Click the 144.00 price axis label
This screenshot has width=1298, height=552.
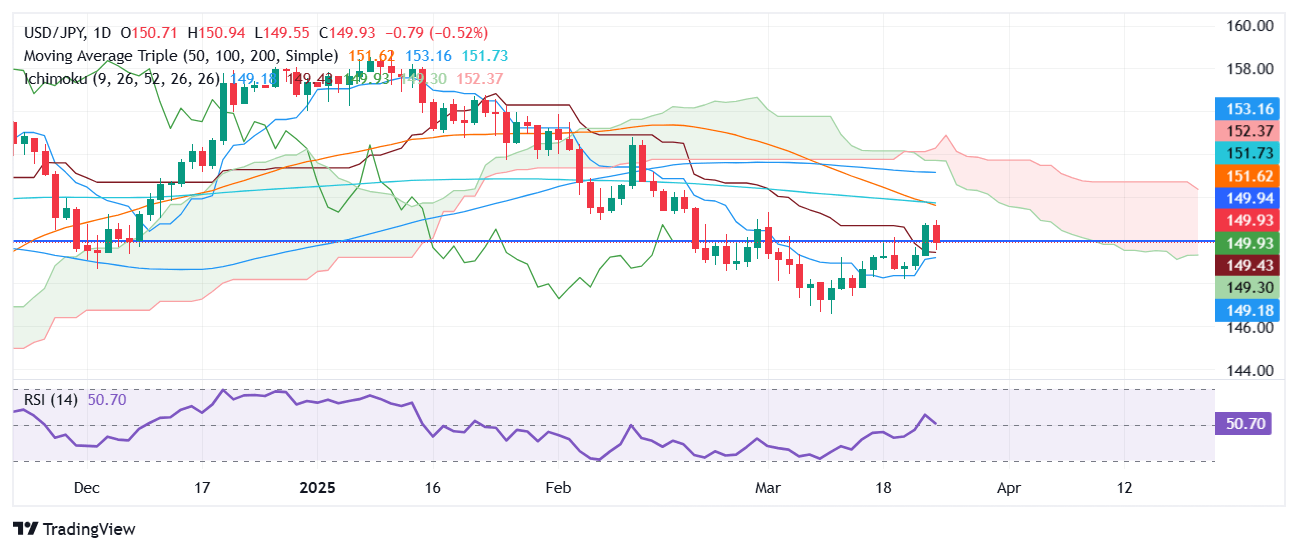tap(1249, 370)
